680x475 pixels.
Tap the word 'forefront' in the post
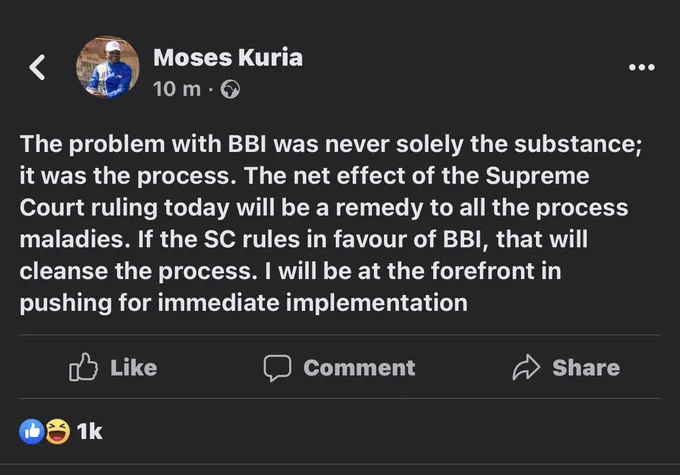(x=482, y=271)
